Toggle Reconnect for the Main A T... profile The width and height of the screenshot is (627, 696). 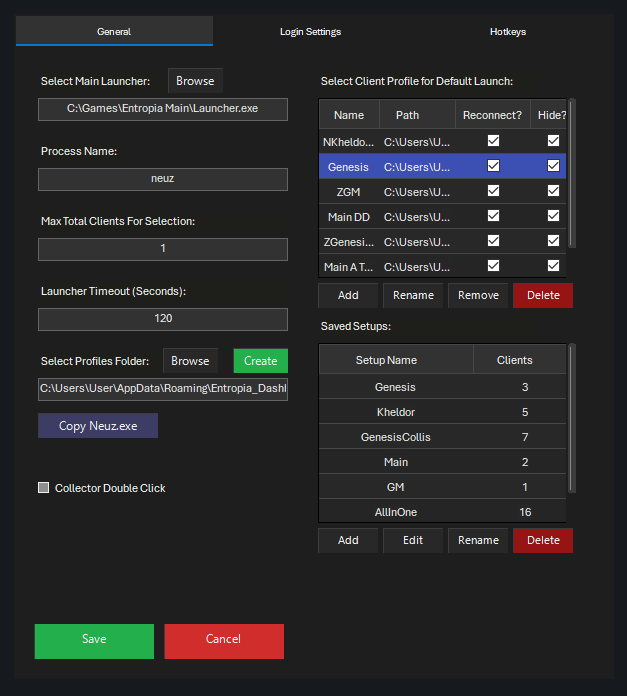(493, 265)
